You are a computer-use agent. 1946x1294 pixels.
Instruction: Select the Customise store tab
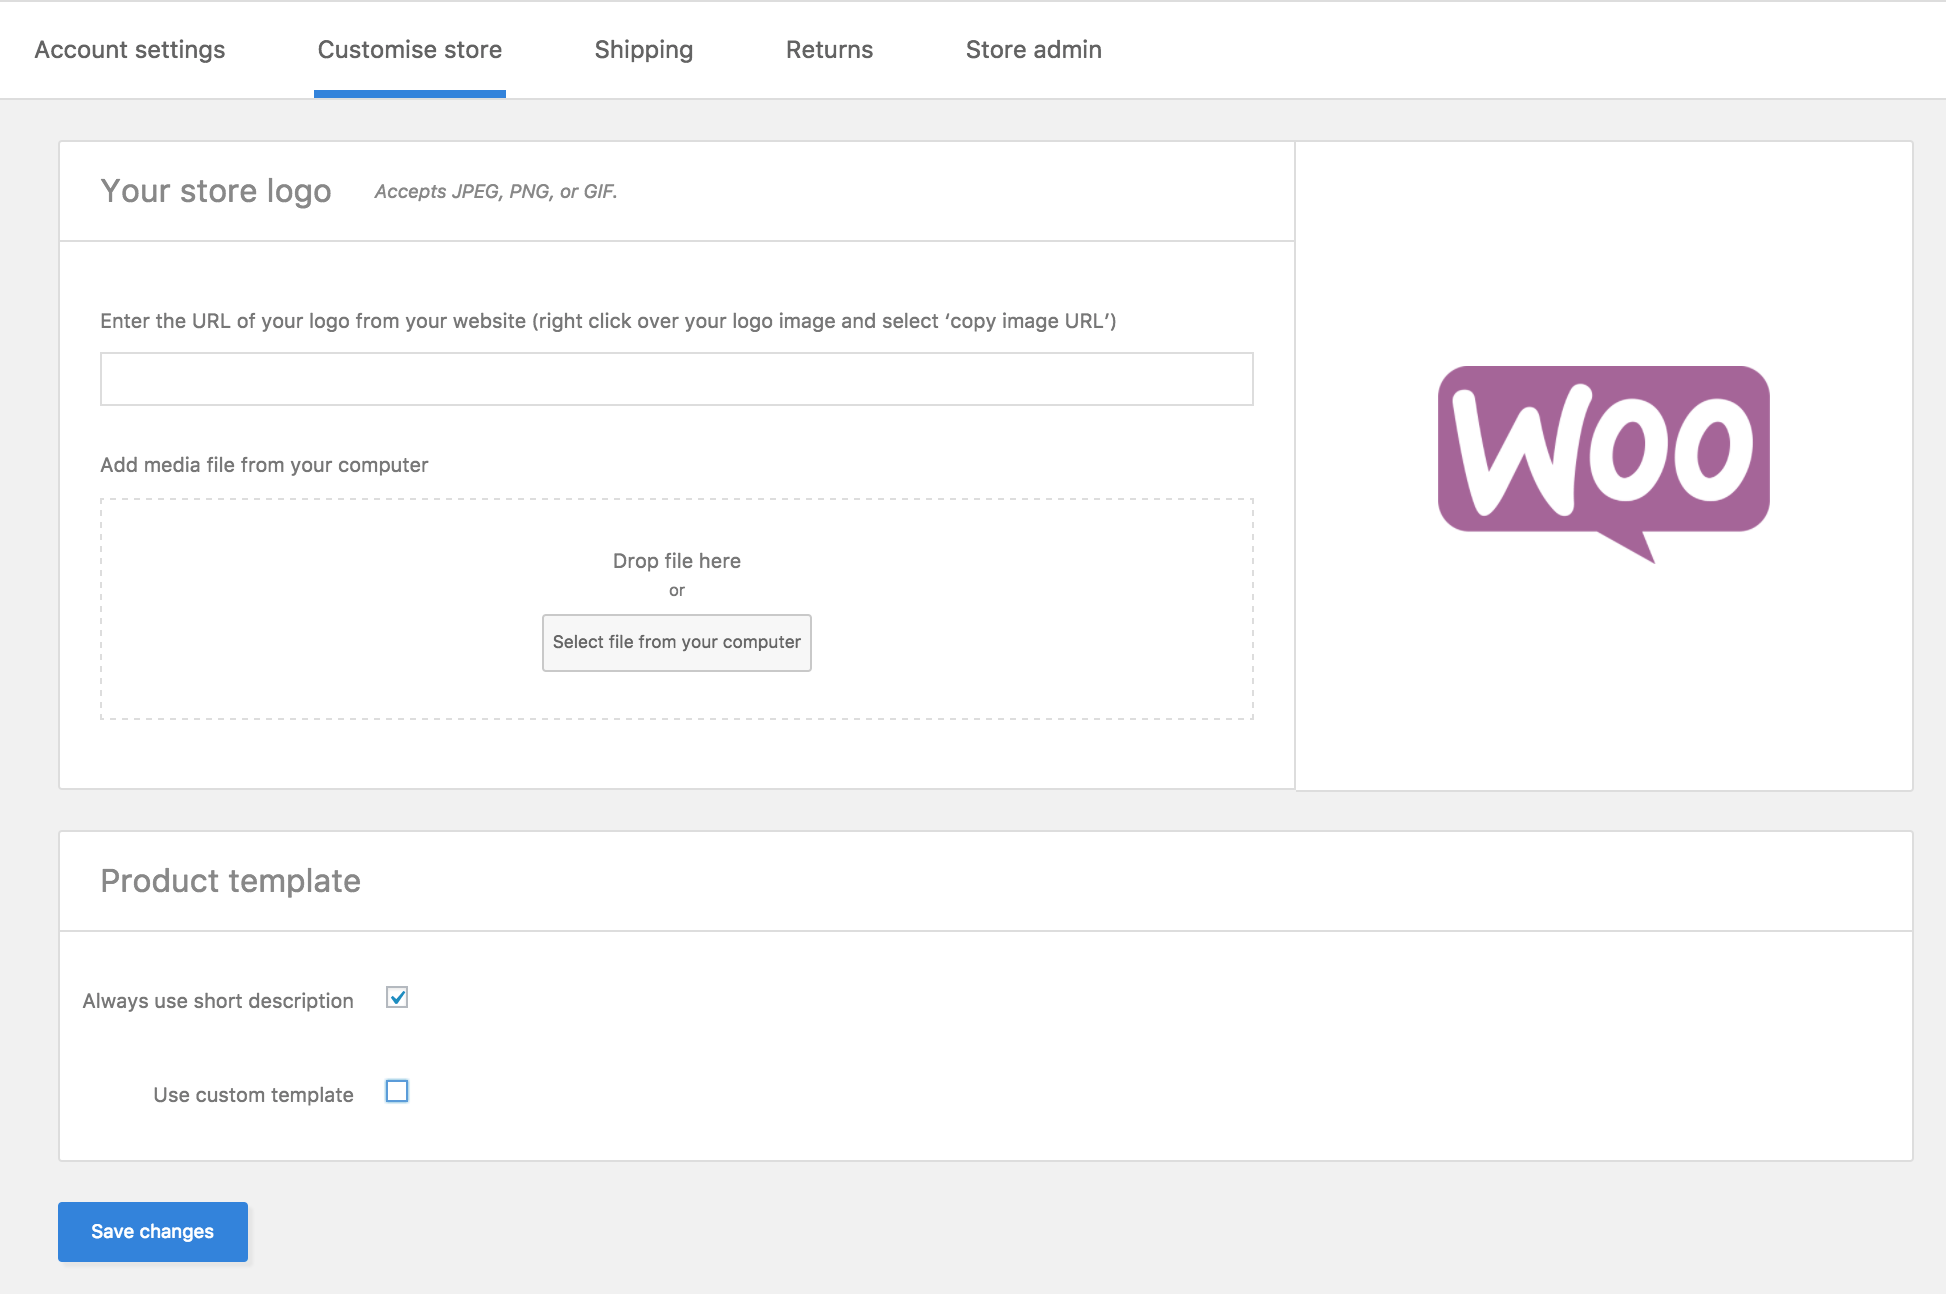click(x=409, y=49)
